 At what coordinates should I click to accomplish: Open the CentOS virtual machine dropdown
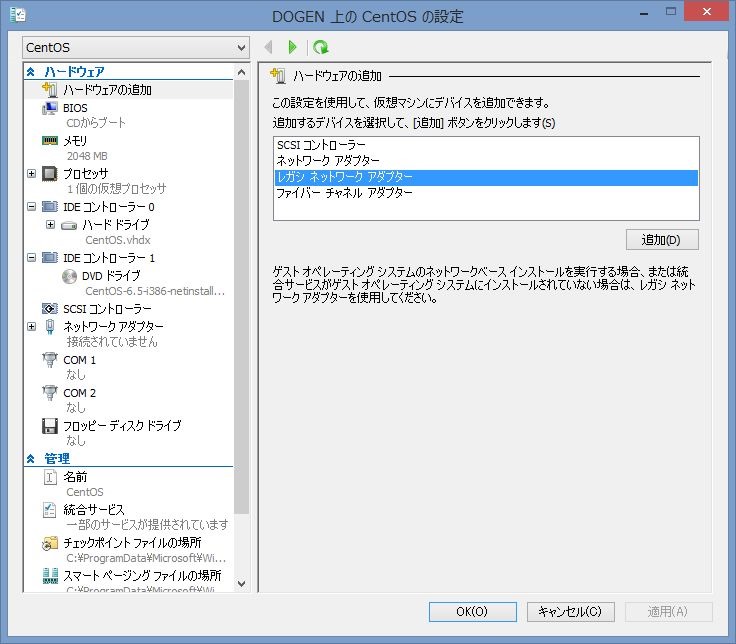point(135,47)
